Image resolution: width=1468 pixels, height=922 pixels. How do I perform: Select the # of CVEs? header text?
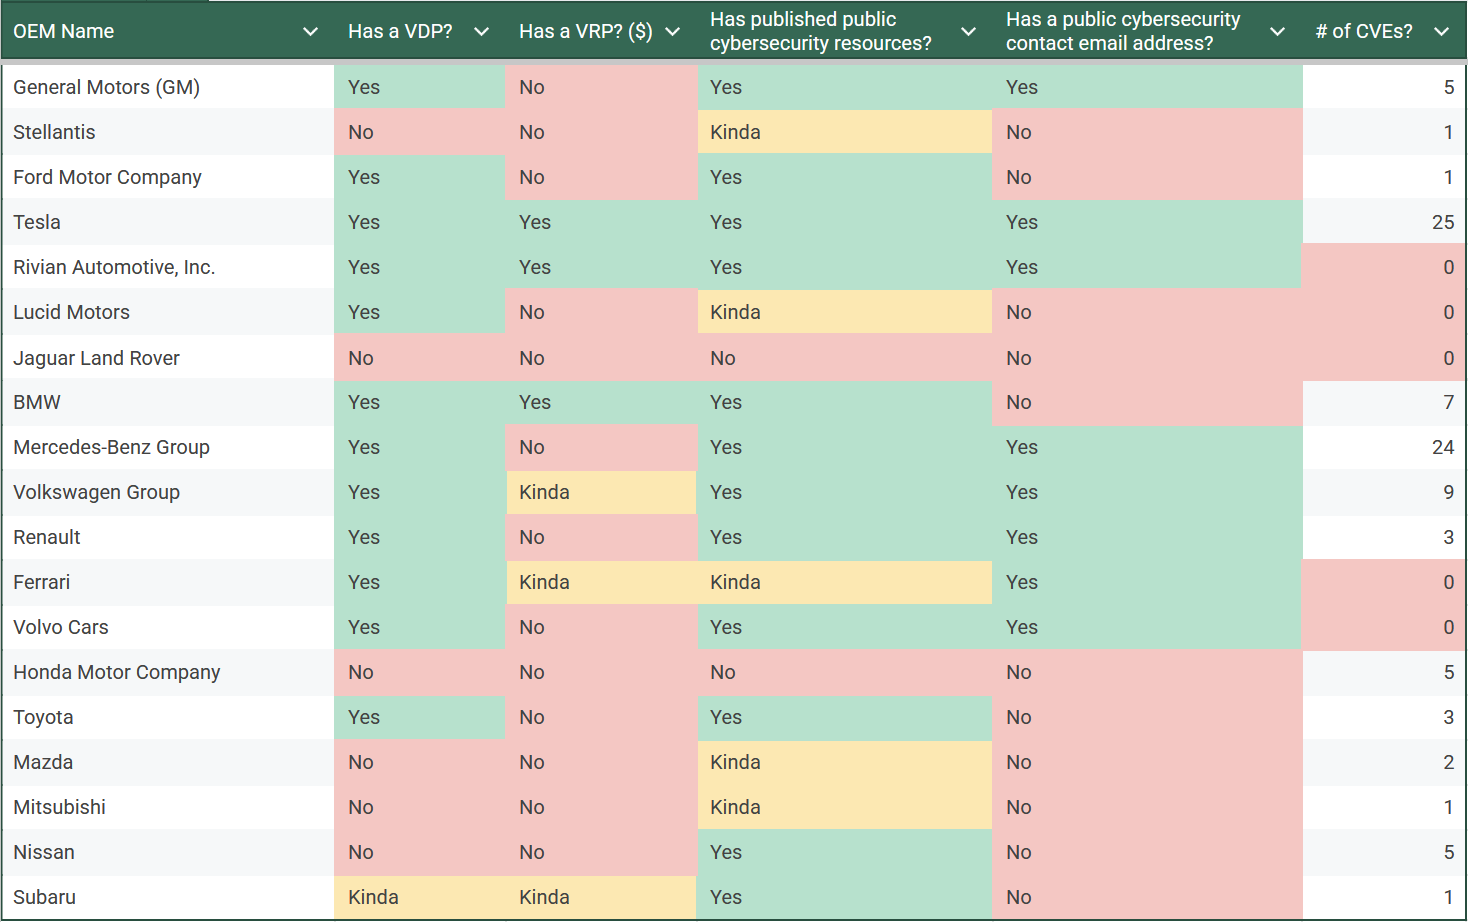tap(1364, 32)
